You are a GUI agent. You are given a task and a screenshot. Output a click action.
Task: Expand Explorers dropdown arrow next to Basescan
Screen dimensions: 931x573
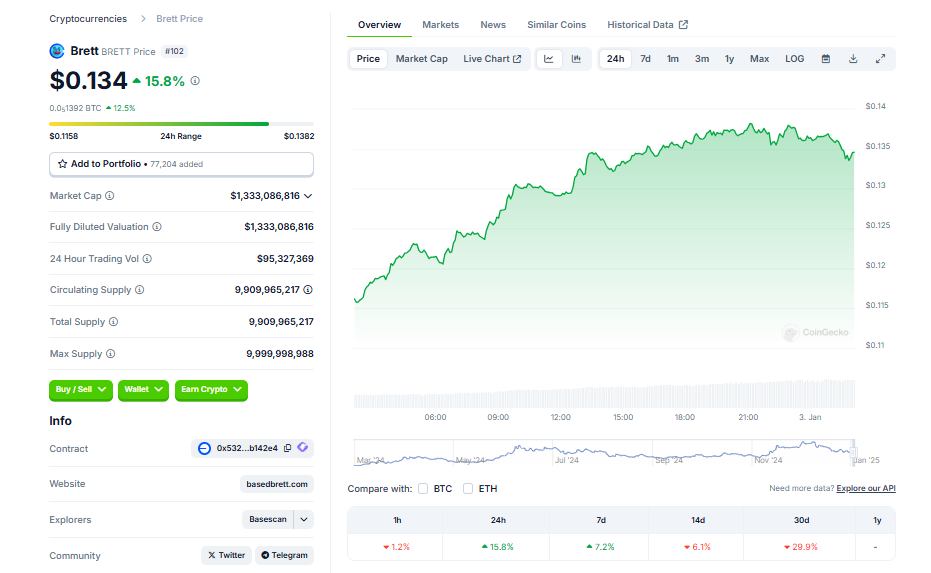pyautogui.click(x=304, y=520)
